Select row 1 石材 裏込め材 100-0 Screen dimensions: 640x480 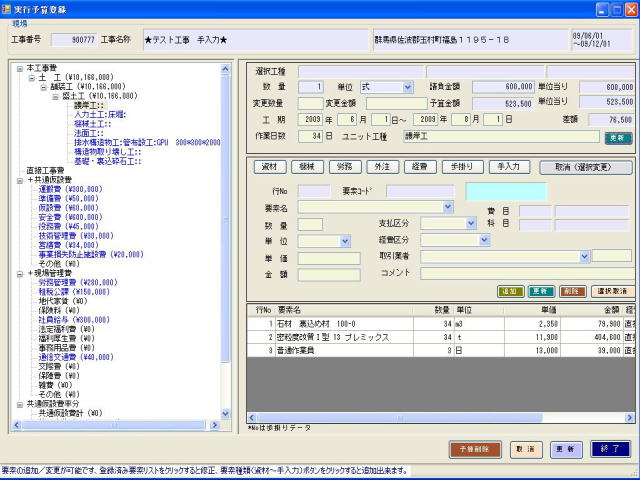click(x=441, y=324)
